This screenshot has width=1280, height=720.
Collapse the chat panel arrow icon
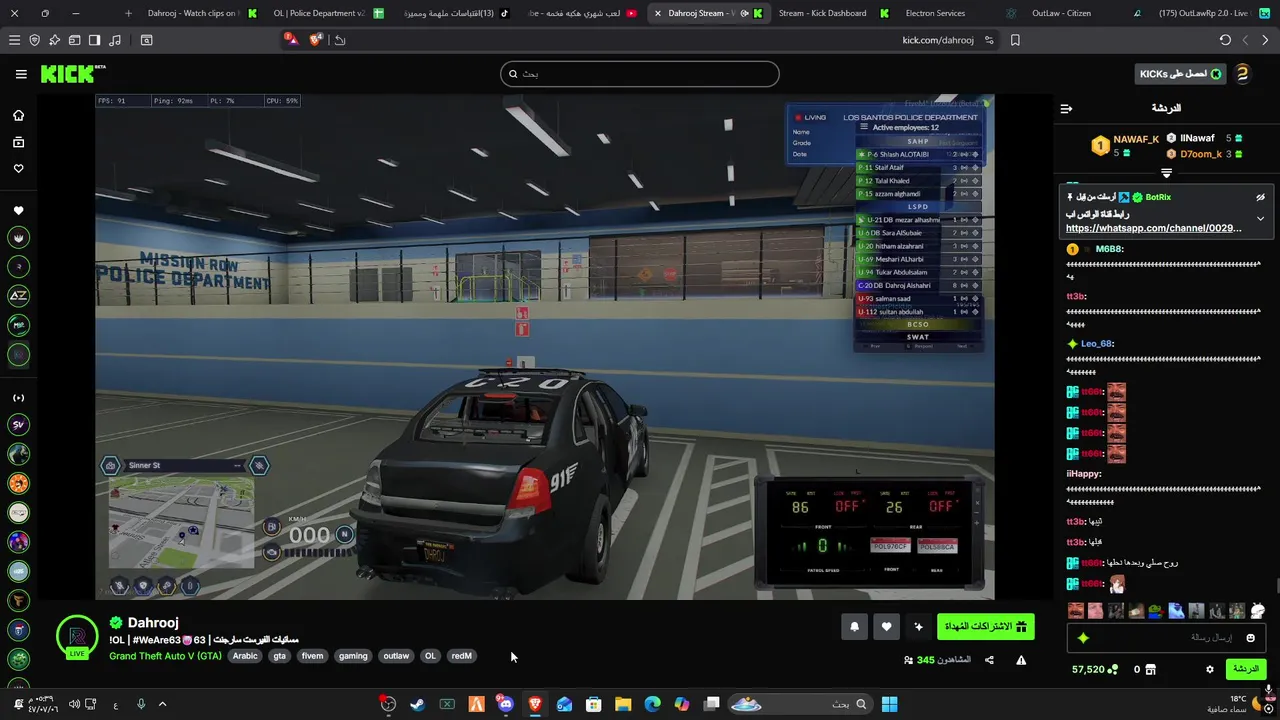click(x=1066, y=108)
